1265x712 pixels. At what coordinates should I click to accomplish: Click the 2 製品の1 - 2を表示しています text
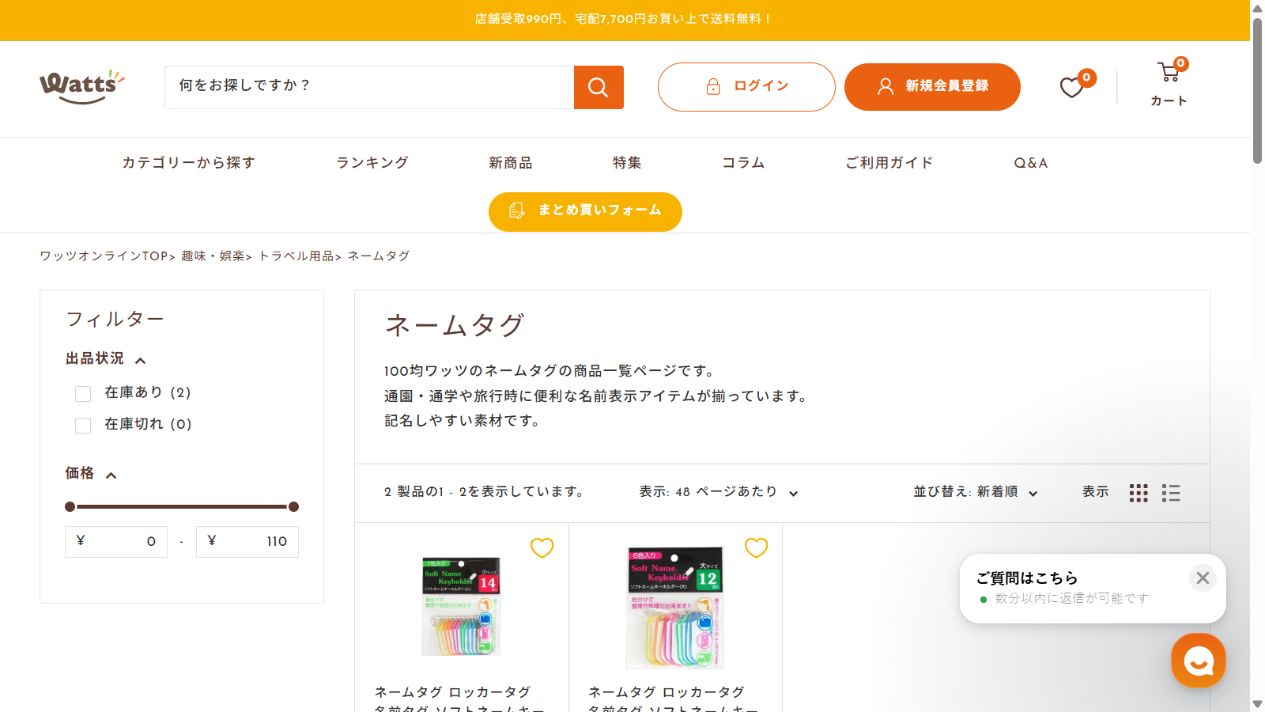click(x=484, y=492)
